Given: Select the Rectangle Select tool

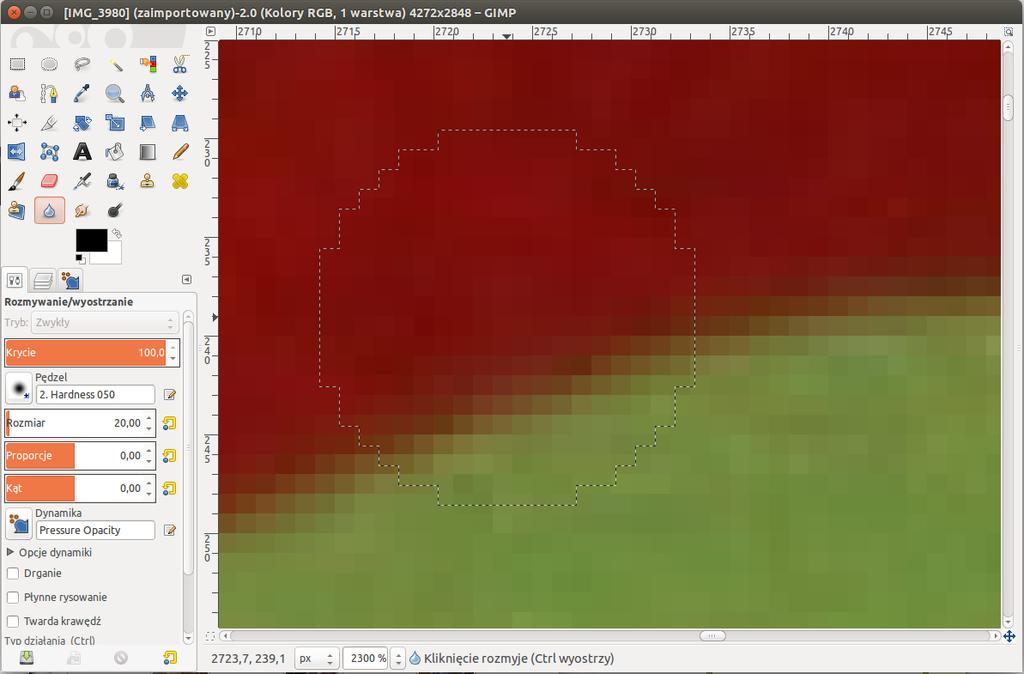Looking at the screenshot, I should click(x=17, y=64).
